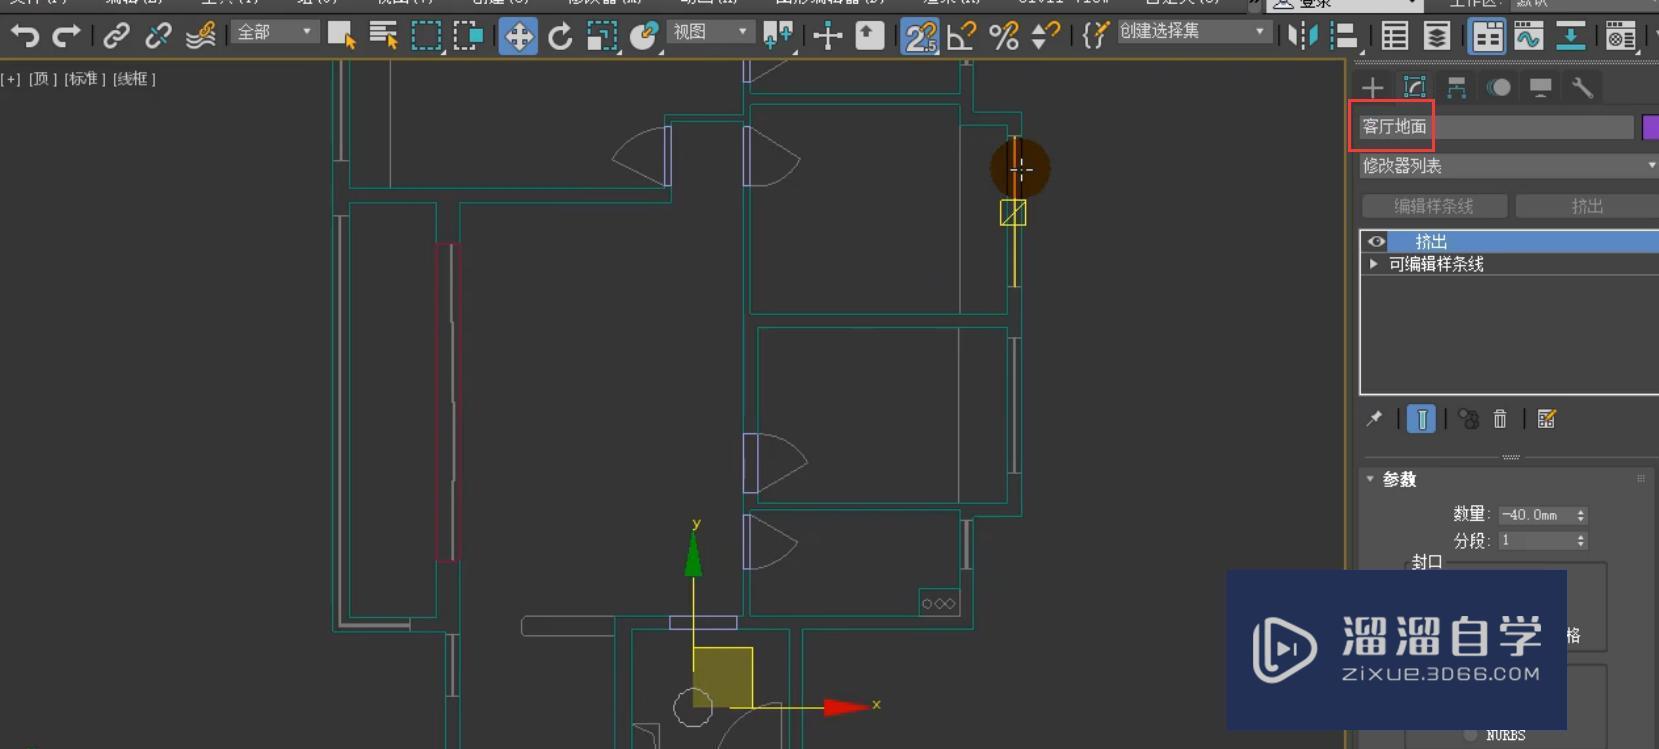Open the Mirror tool
This screenshot has height=749, width=1659.
click(x=1302, y=37)
